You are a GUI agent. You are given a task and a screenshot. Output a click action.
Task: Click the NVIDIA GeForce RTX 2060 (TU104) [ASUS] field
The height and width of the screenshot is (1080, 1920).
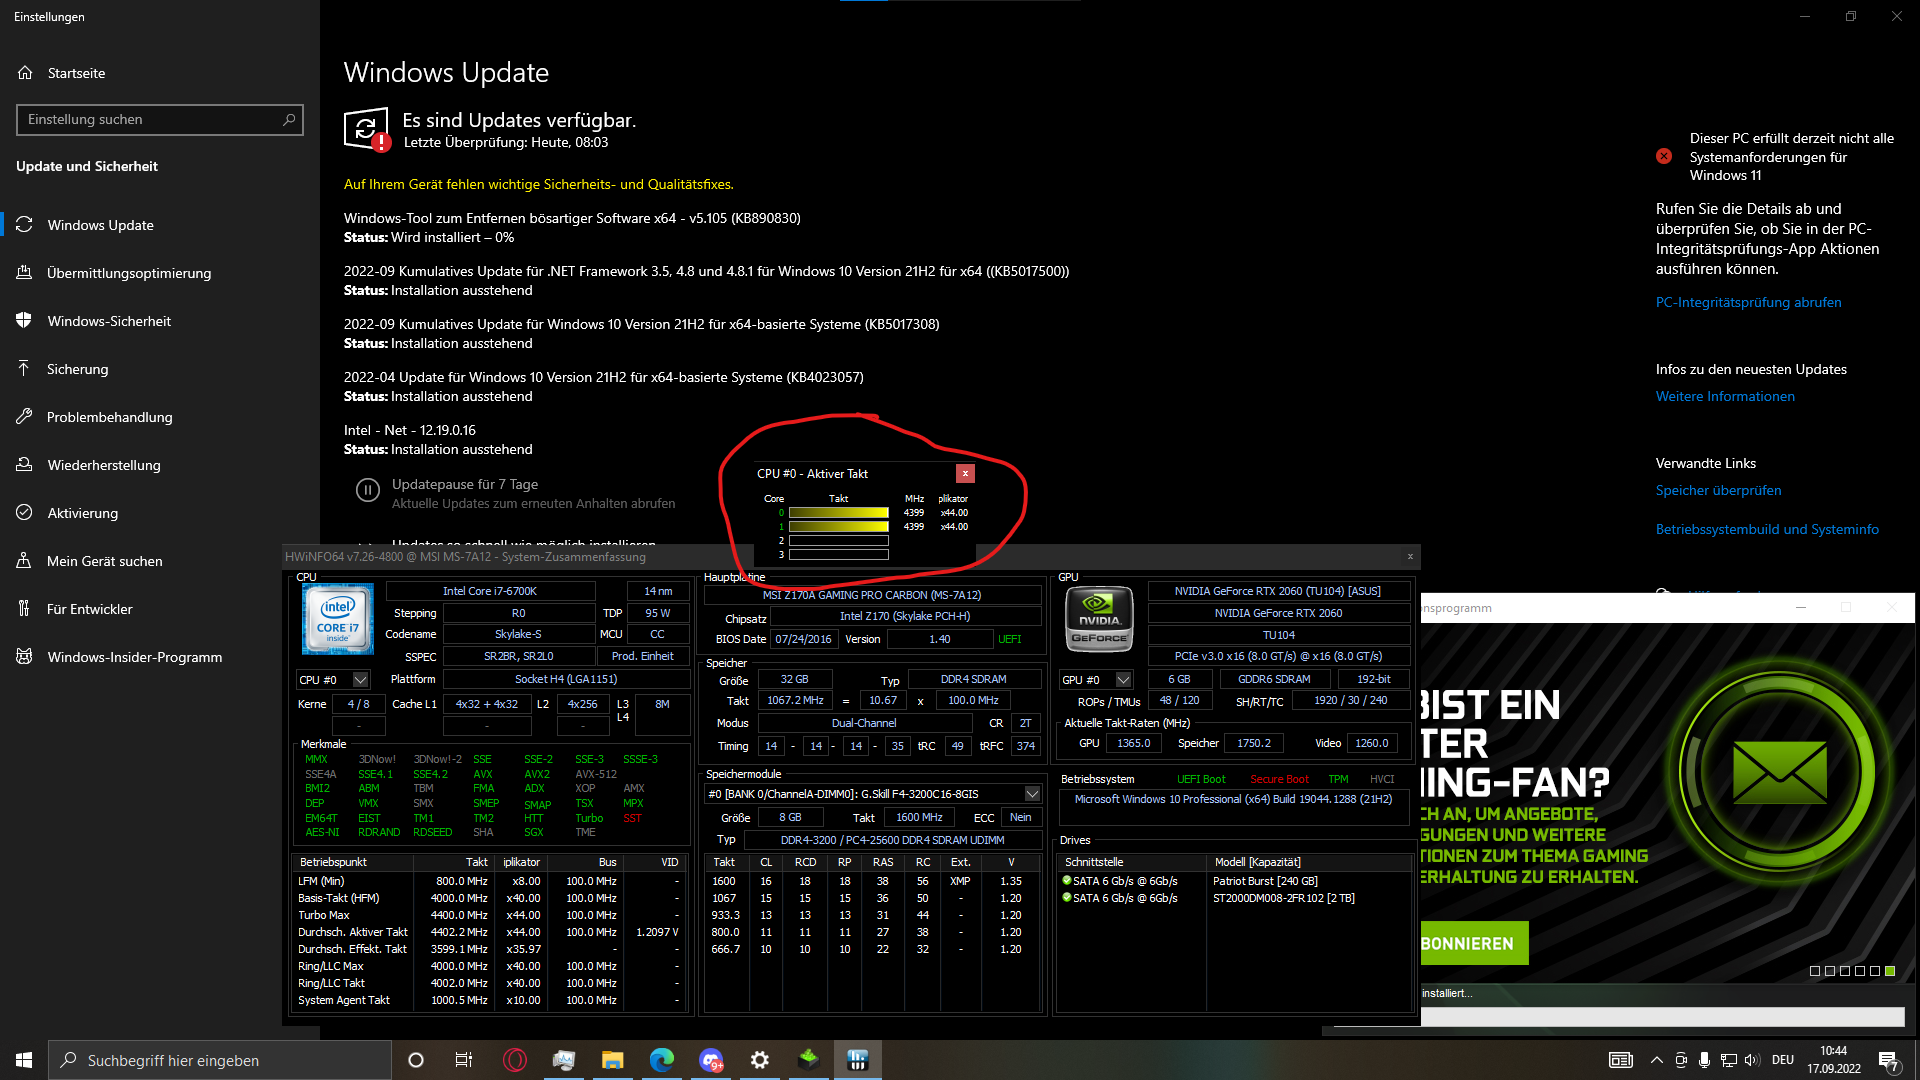(x=1278, y=592)
